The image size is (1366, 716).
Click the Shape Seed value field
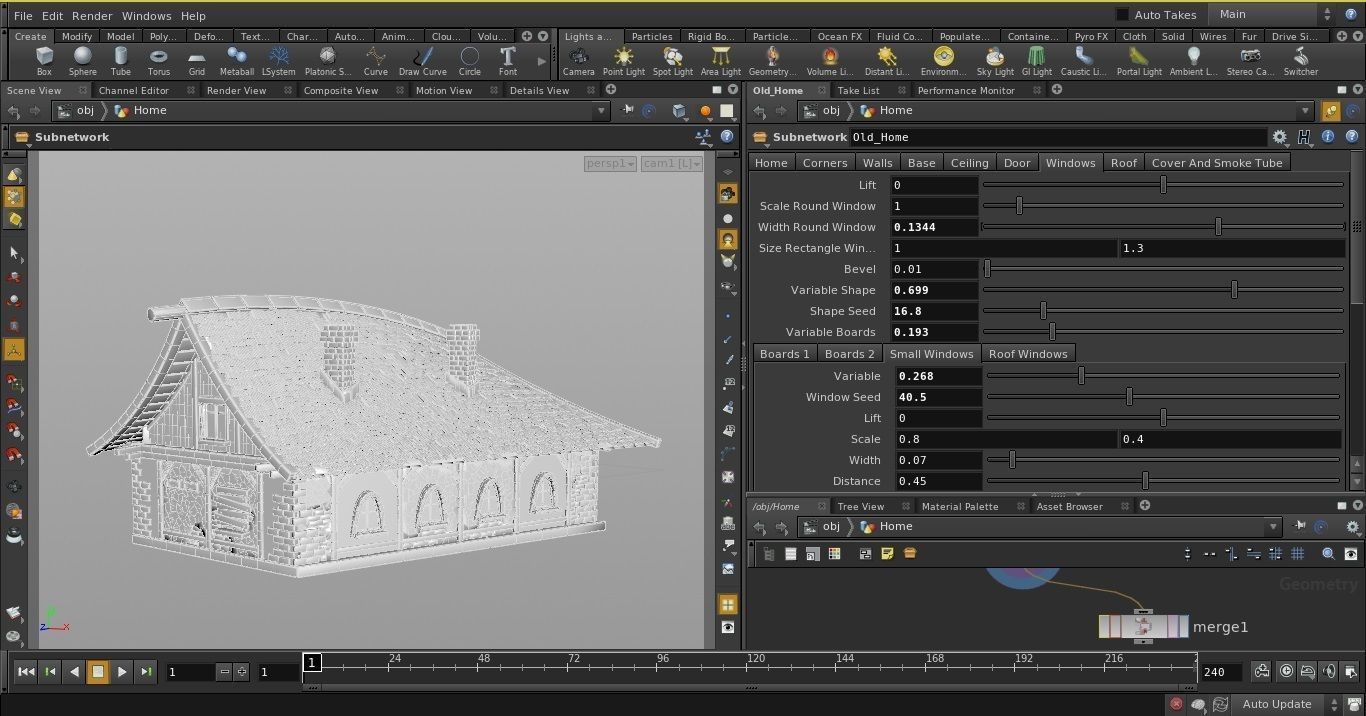click(x=934, y=311)
